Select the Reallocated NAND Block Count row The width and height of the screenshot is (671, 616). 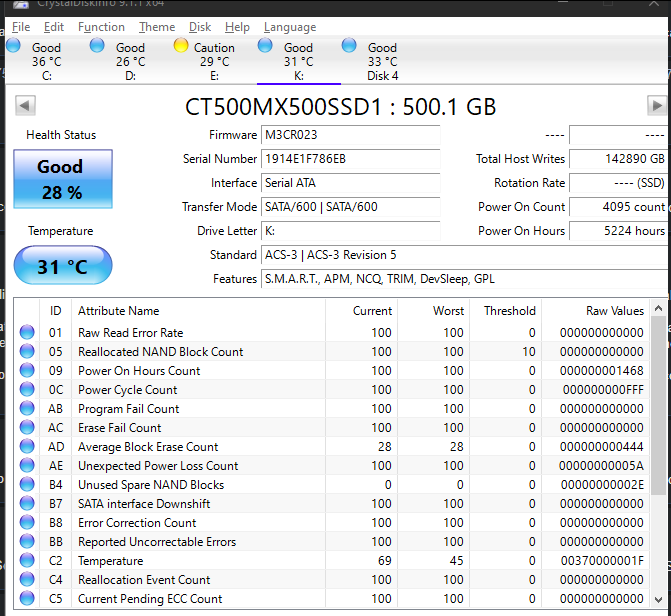coord(160,352)
